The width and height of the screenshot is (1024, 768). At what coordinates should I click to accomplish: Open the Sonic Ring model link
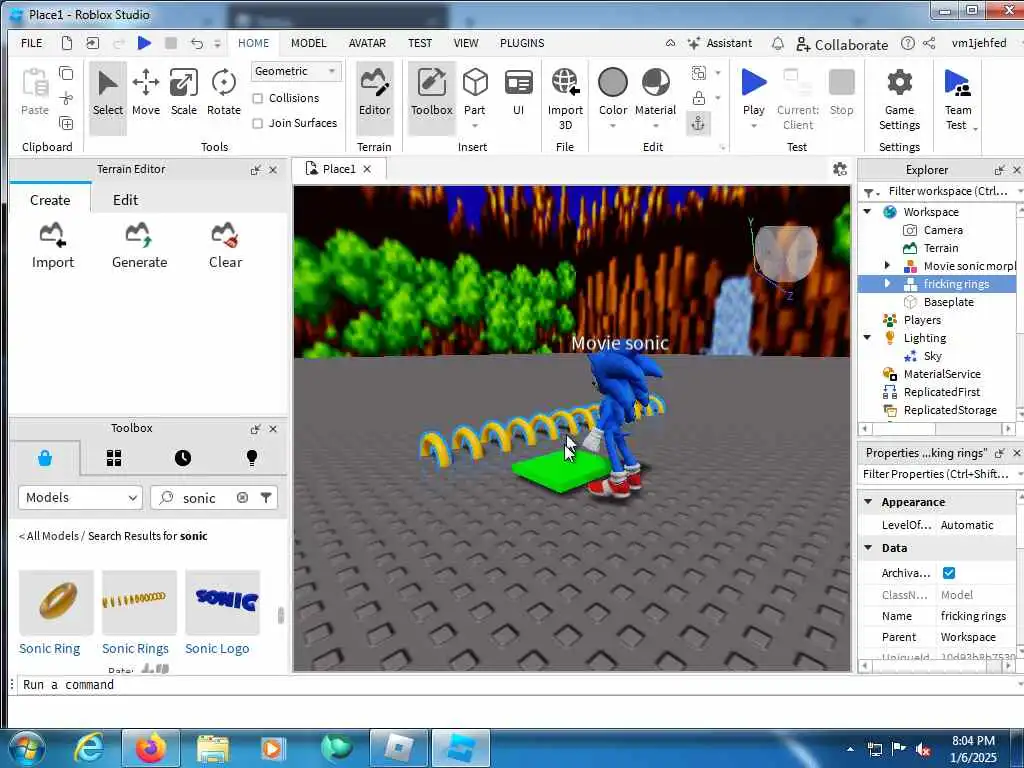click(x=50, y=648)
